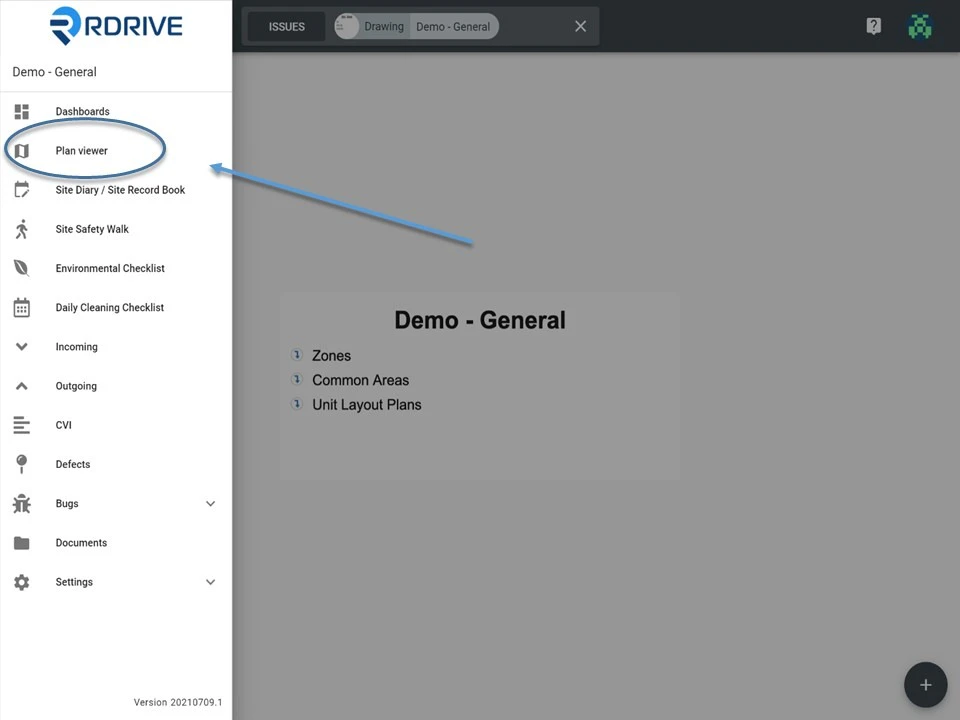Open the Dashboards panel icon
The image size is (960, 720).
(21, 111)
